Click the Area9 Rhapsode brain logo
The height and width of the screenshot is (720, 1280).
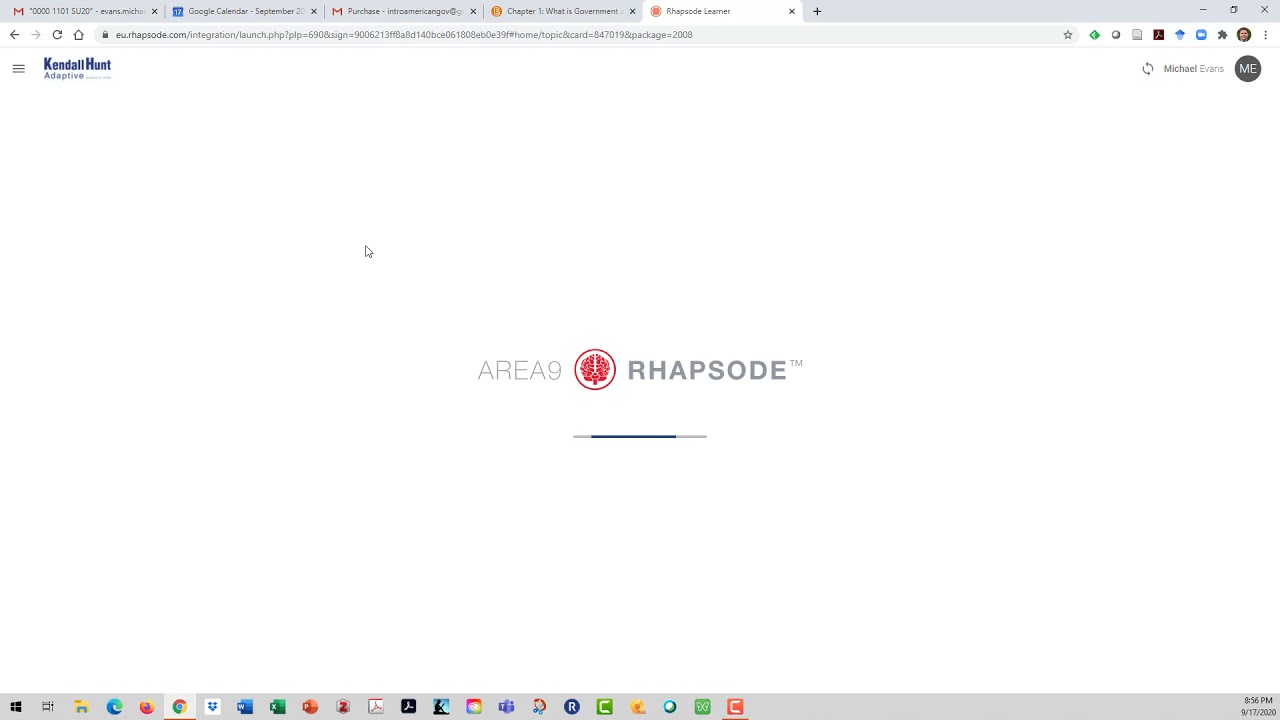tap(595, 370)
